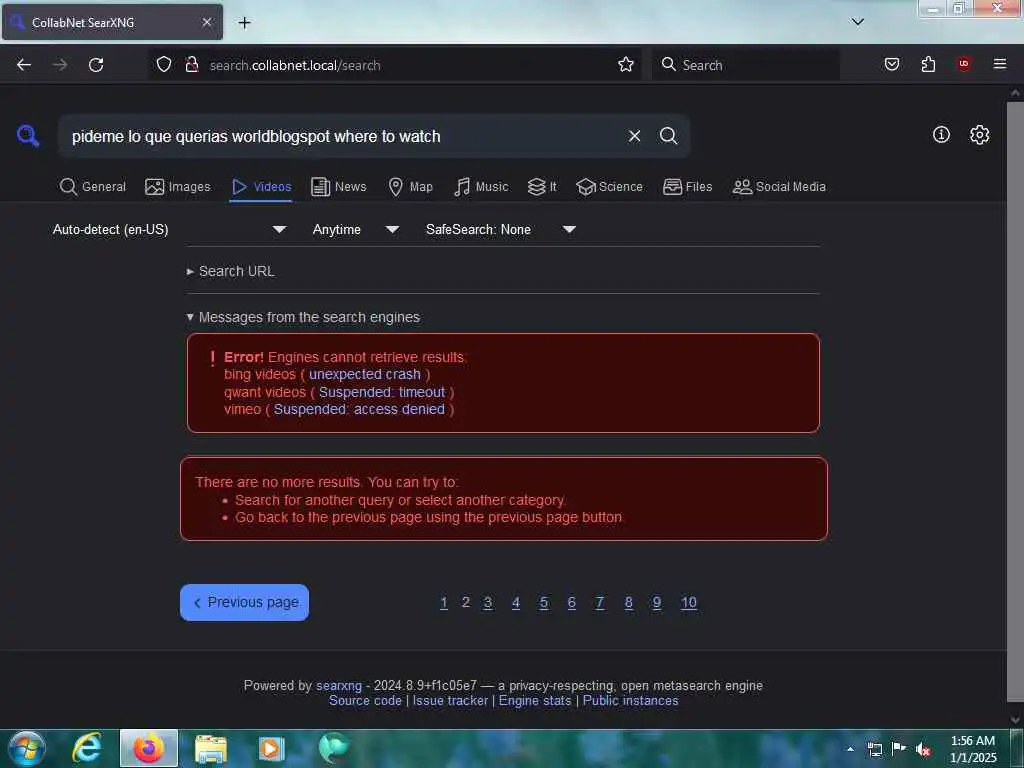The image size is (1024, 768).
Task: Open the About info icon
Action: tap(941, 135)
